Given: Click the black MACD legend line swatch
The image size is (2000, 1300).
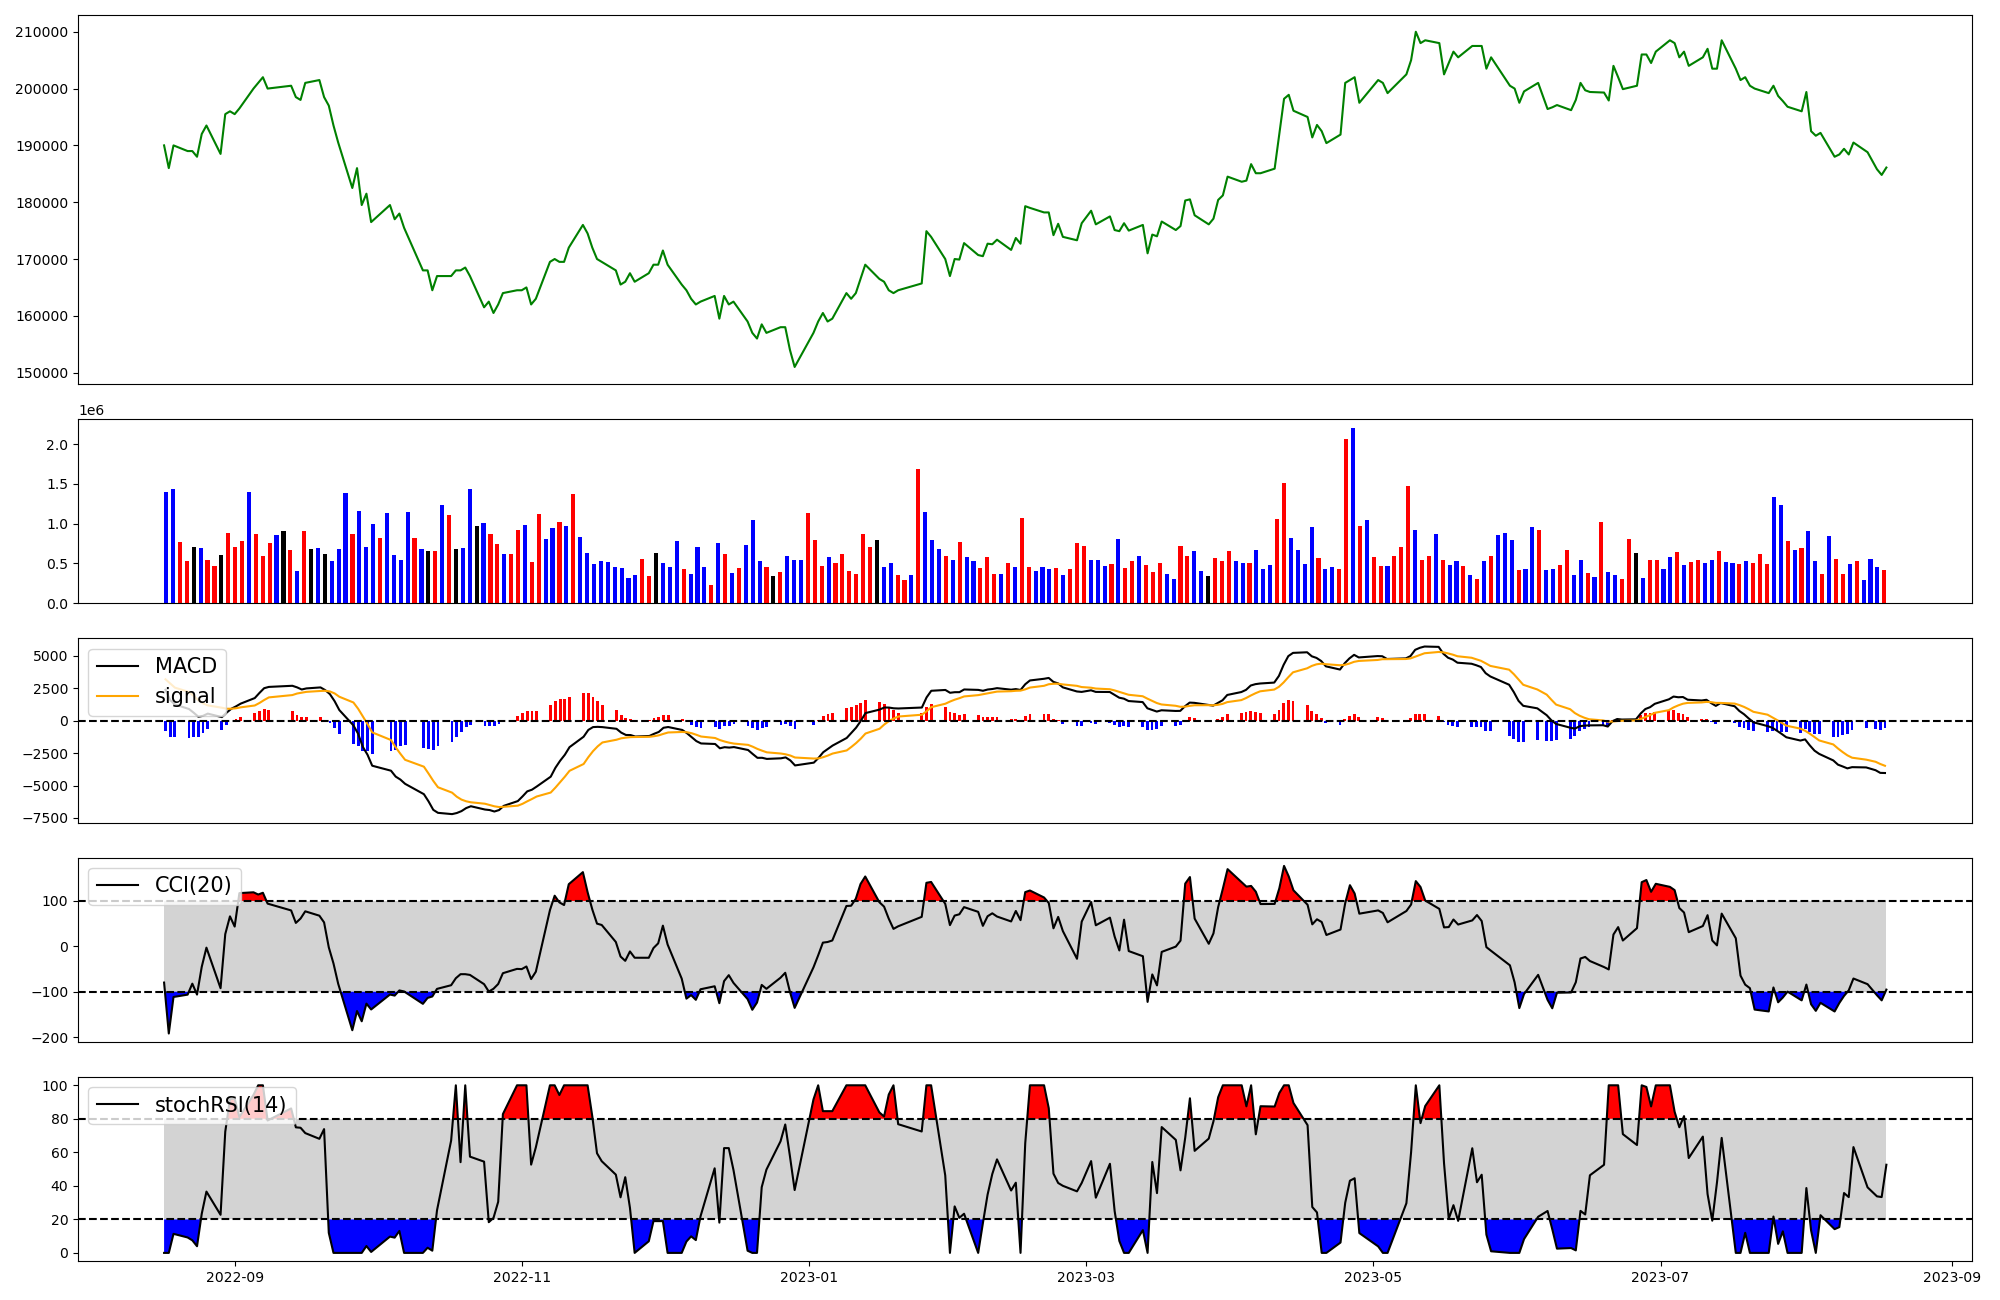Looking at the screenshot, I should coord(119,666).
